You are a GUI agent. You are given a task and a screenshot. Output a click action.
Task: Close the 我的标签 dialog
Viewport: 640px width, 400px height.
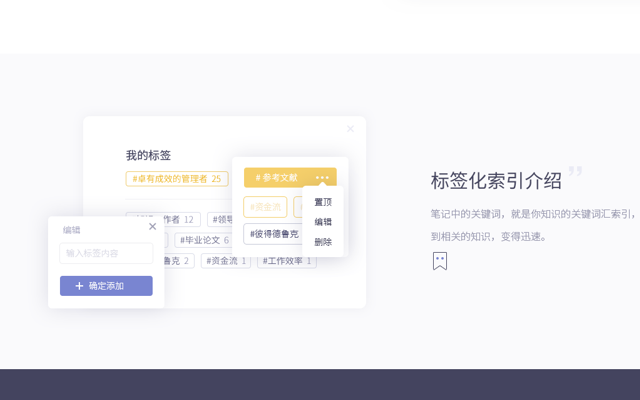pyautogui.click(x=350, y=129)
